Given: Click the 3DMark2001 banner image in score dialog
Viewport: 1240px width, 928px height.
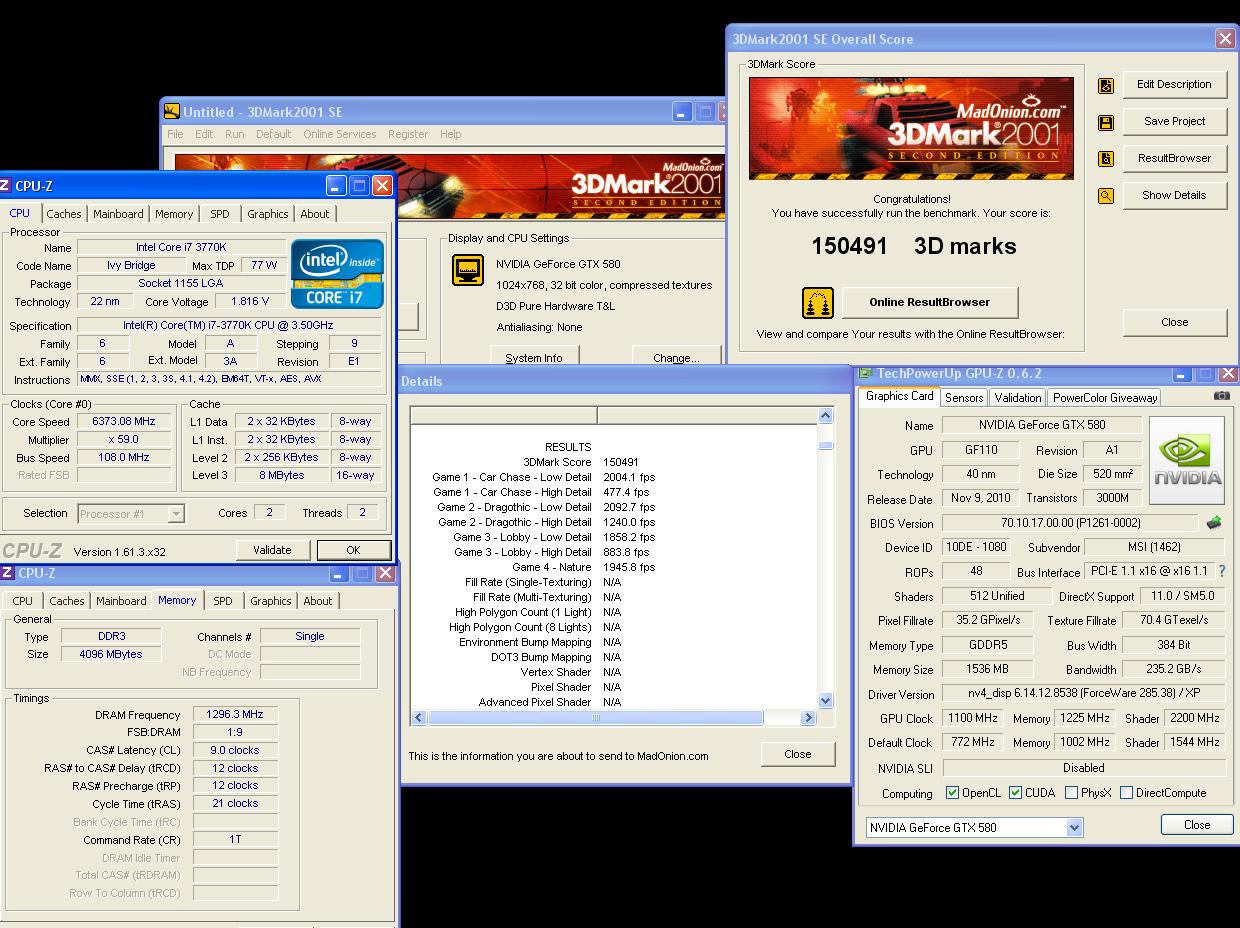Looking at the screenshot, I should click(911, 128).
